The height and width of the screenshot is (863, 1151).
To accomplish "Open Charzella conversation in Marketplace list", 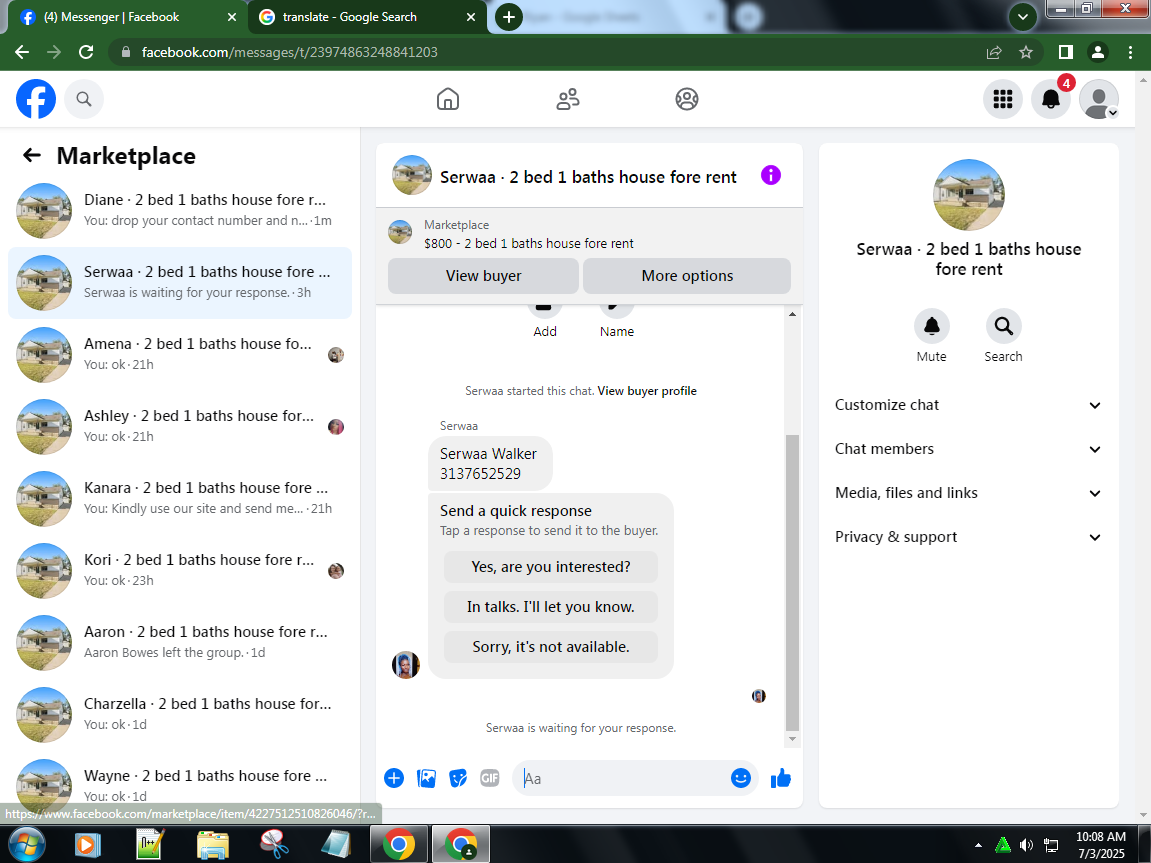I will coord(180,714).
